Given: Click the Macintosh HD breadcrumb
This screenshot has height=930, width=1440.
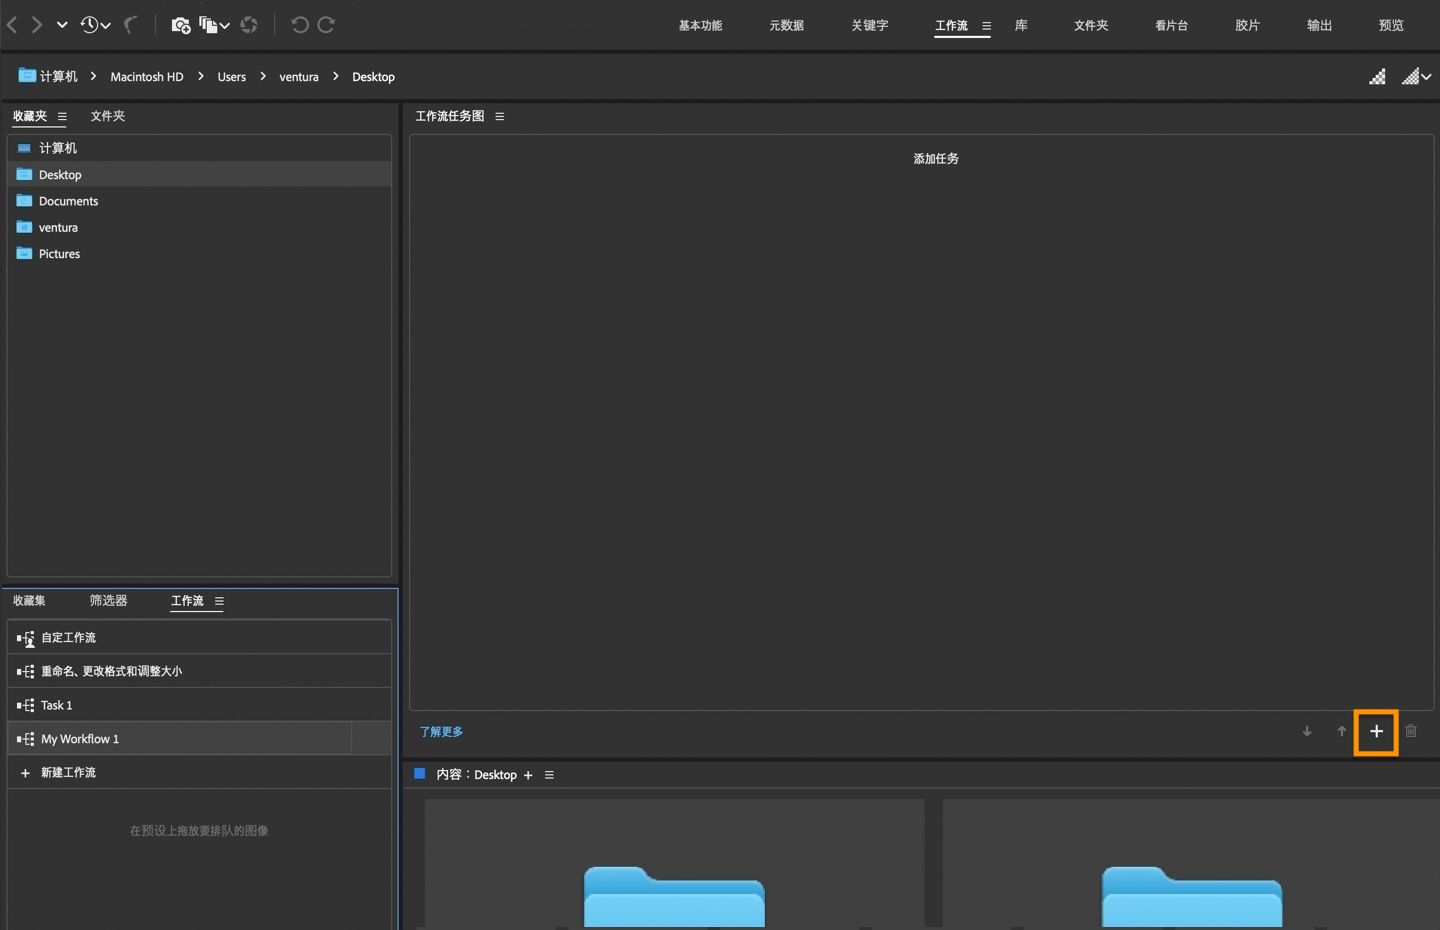Looking at the screenshot, I should point(147,77).
